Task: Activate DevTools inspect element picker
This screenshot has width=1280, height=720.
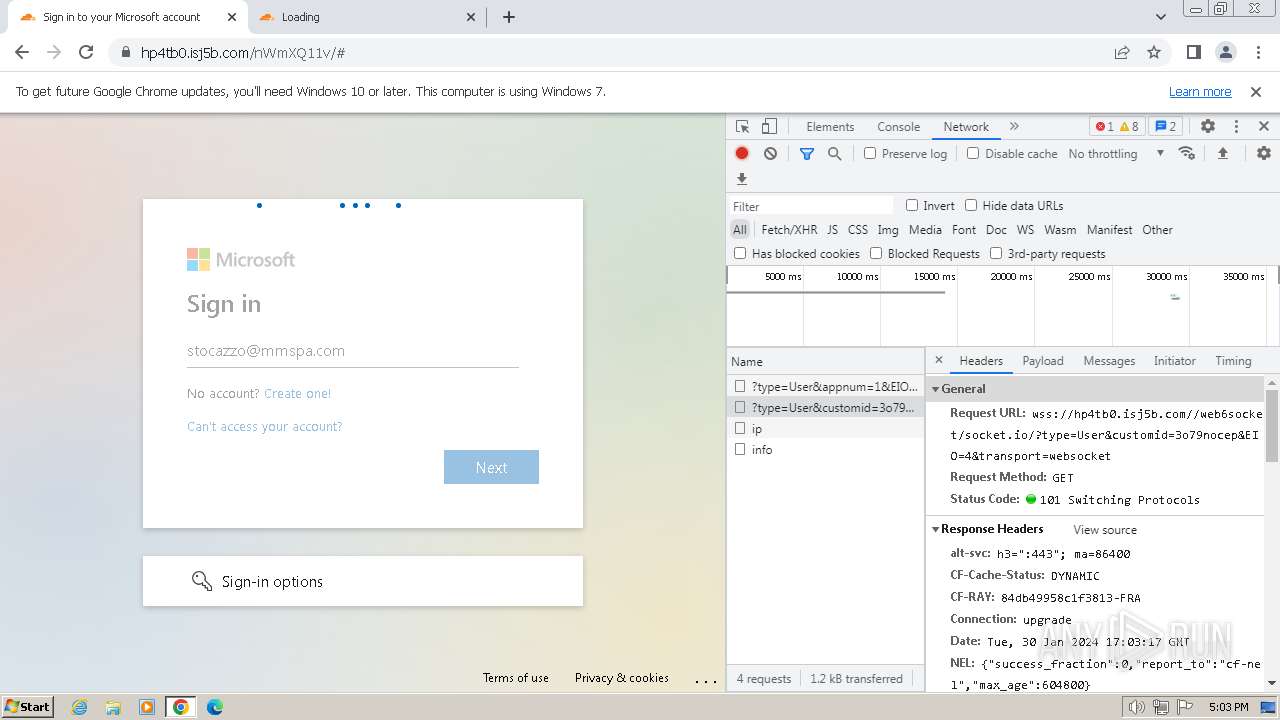Action: point(742,127)
